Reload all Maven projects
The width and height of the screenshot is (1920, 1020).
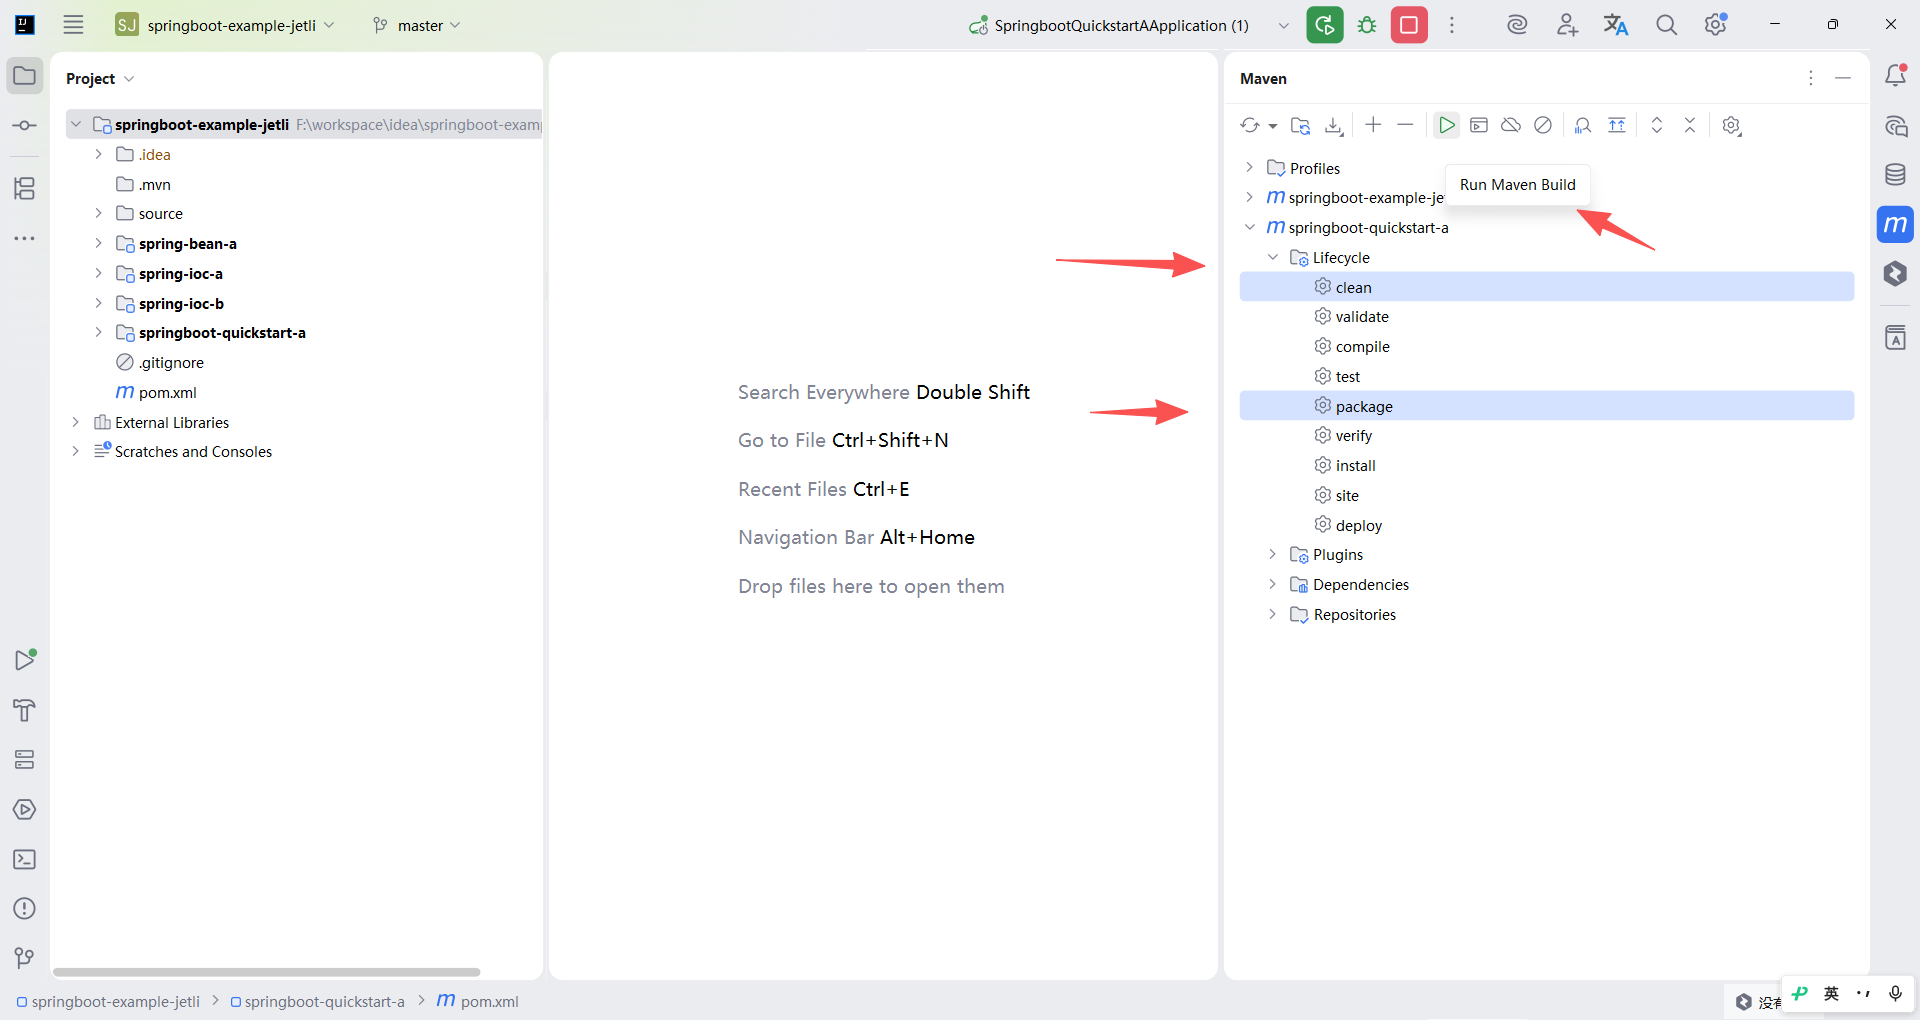pos(1250,125)
